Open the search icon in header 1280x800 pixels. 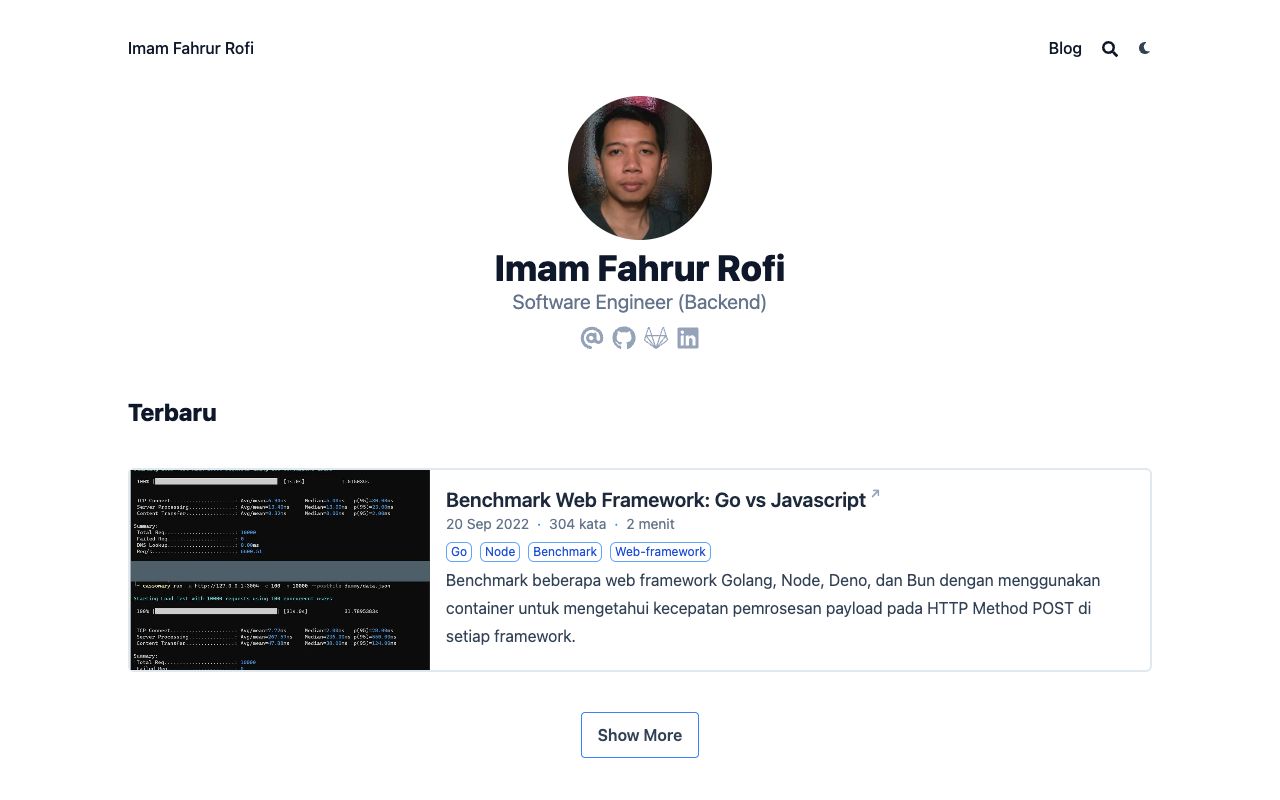pyautogui.click(x=1110, y=49)
